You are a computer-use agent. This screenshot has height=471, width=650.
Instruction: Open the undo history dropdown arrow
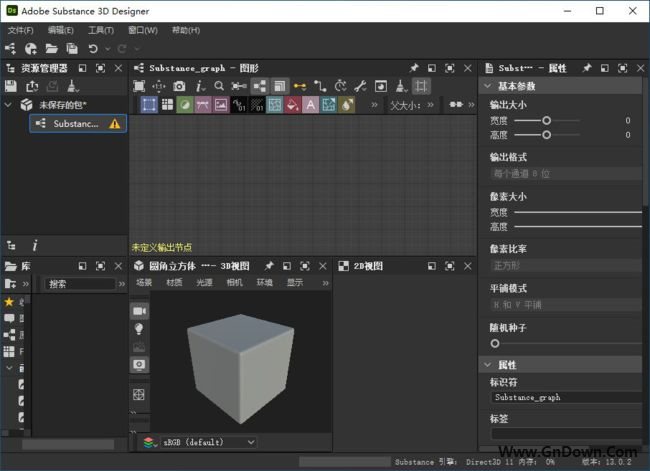pos(108,49)
